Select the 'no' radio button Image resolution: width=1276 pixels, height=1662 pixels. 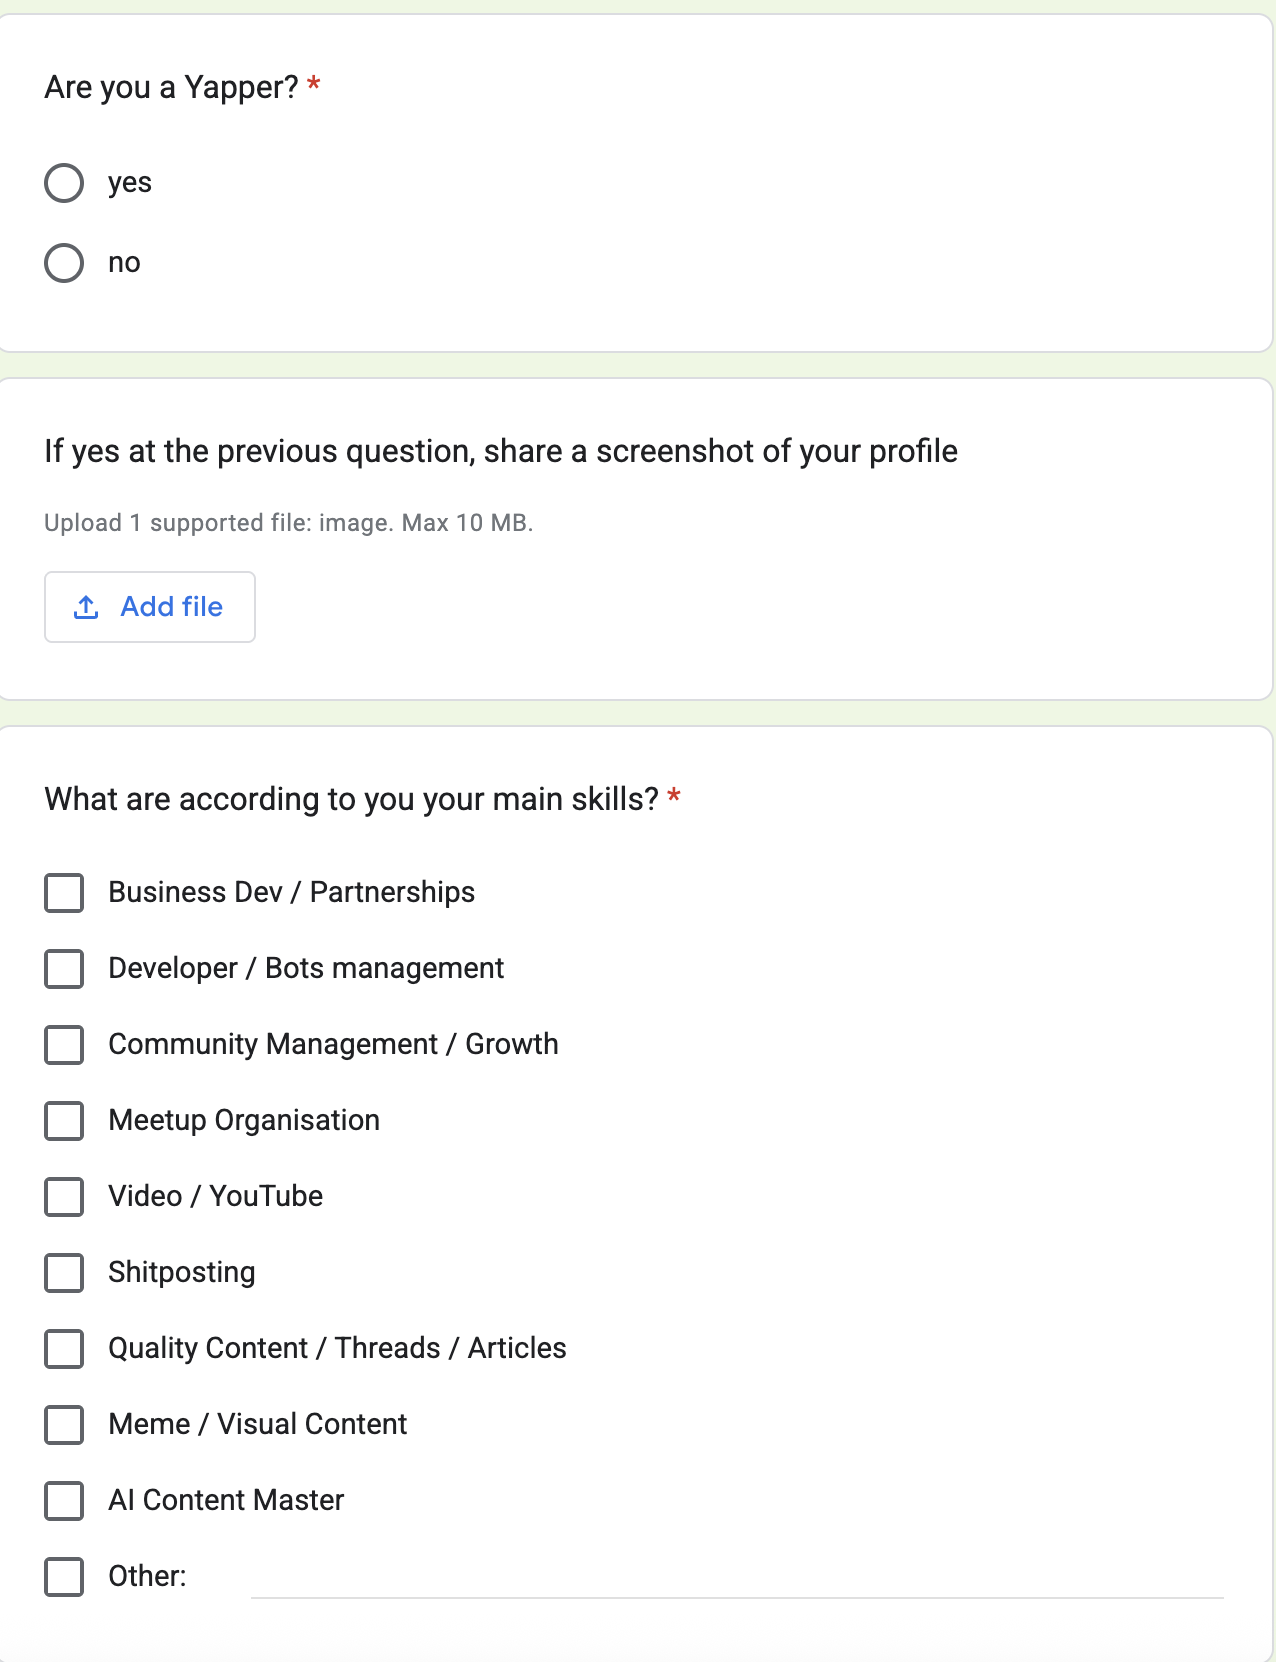click(64, 263)
